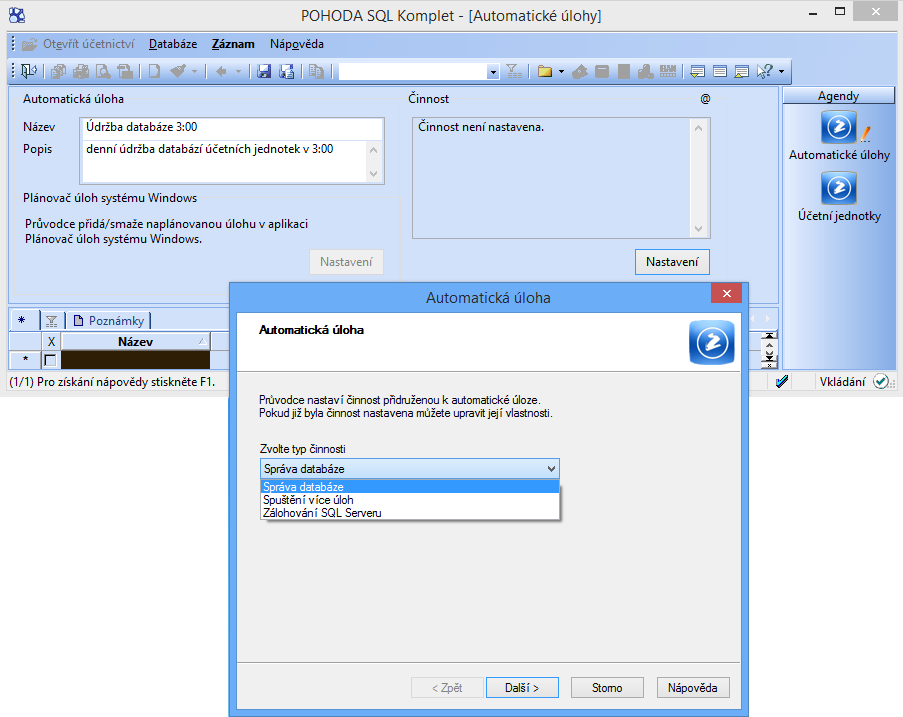The image size is (903, 717).
Task: Expand the Zvolte typ činnosti combo box
Action: tap(551, 469)
